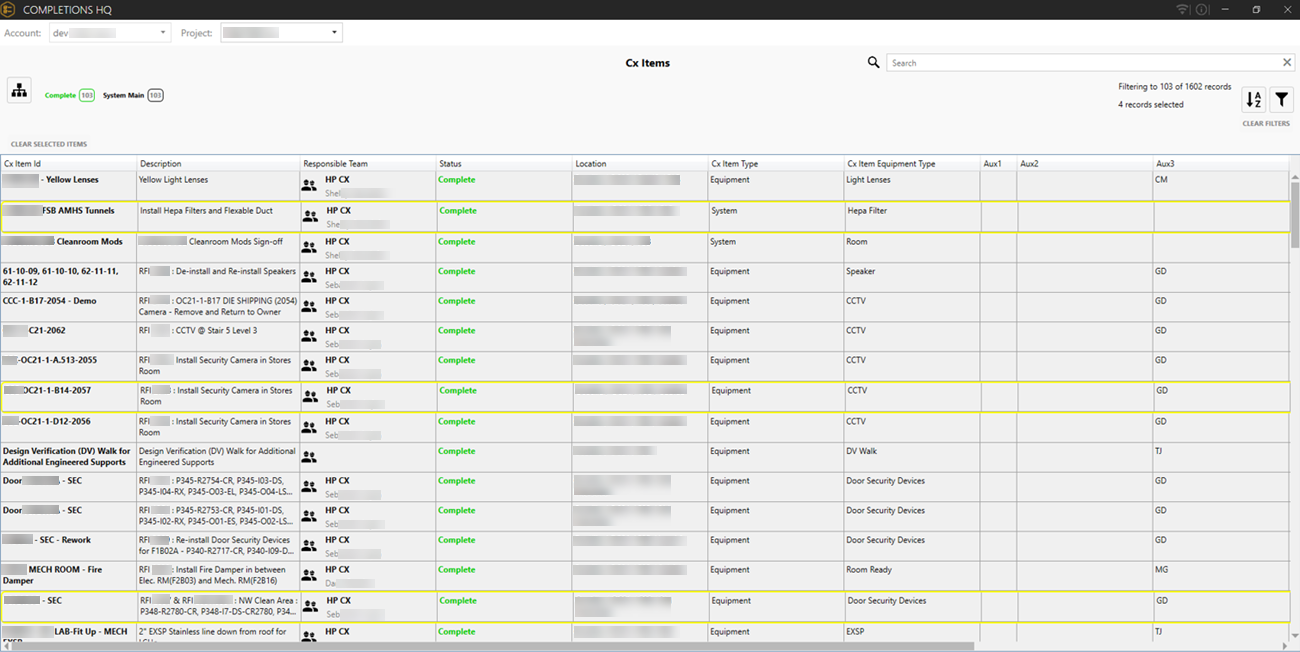Click Clear Selected Items

(49, 144)
